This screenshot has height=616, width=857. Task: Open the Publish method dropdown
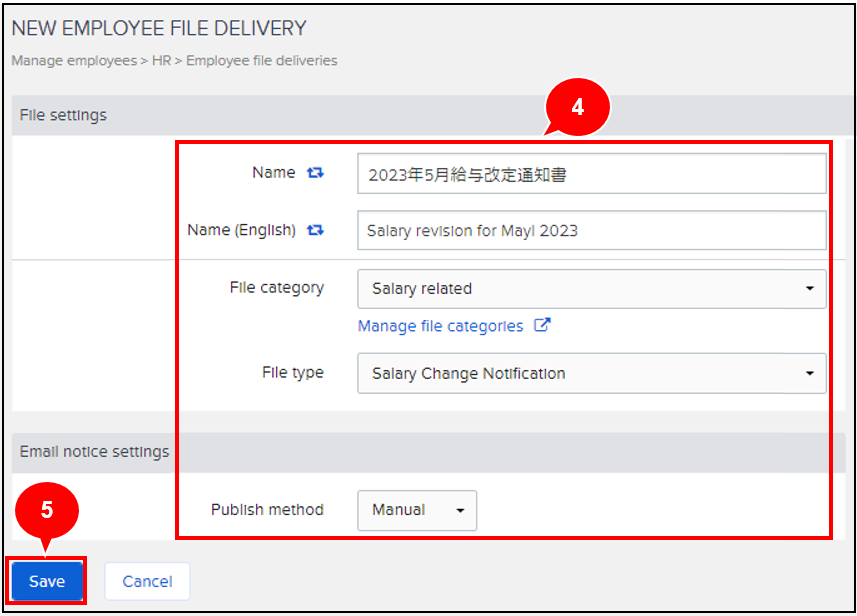tap(417, 510)
